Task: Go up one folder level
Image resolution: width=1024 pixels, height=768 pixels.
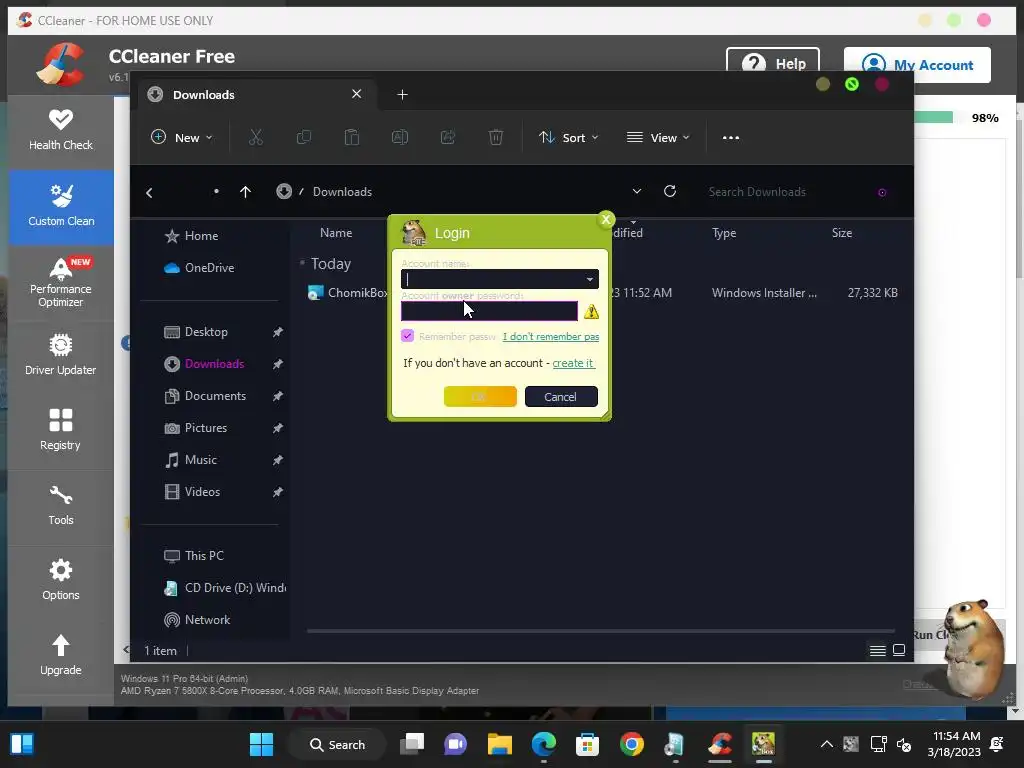Action: 246,191
